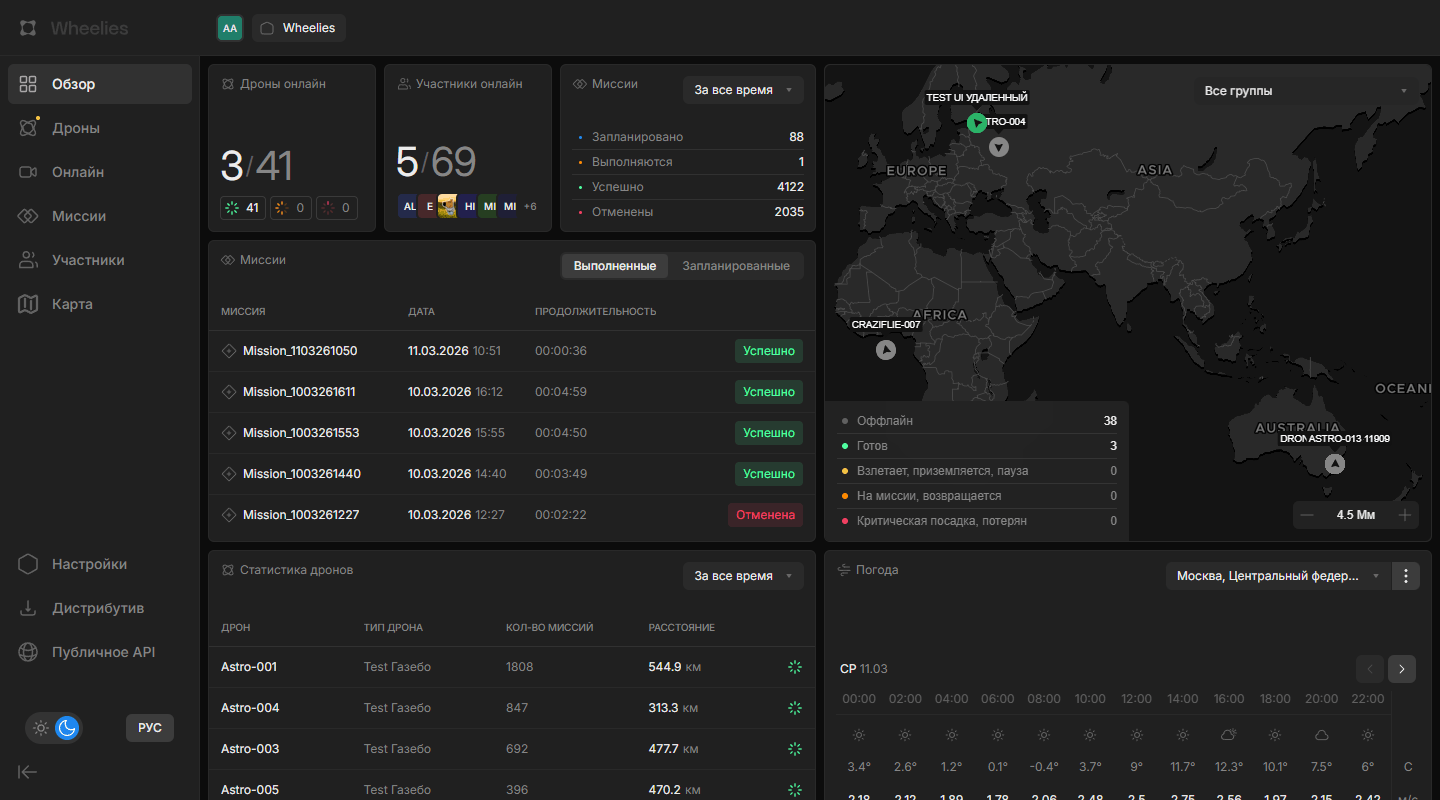Image resolution: width=1440 pixels, height=800 pixels.
Task: Open the Онлайн video section
Action: tap(78, 172)
